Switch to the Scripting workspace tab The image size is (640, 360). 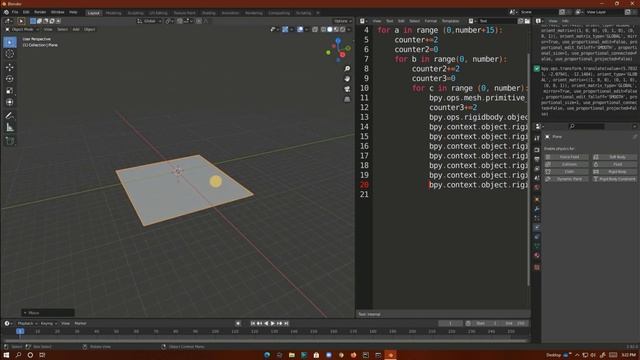pyautogui.click(x=303, y=13)
